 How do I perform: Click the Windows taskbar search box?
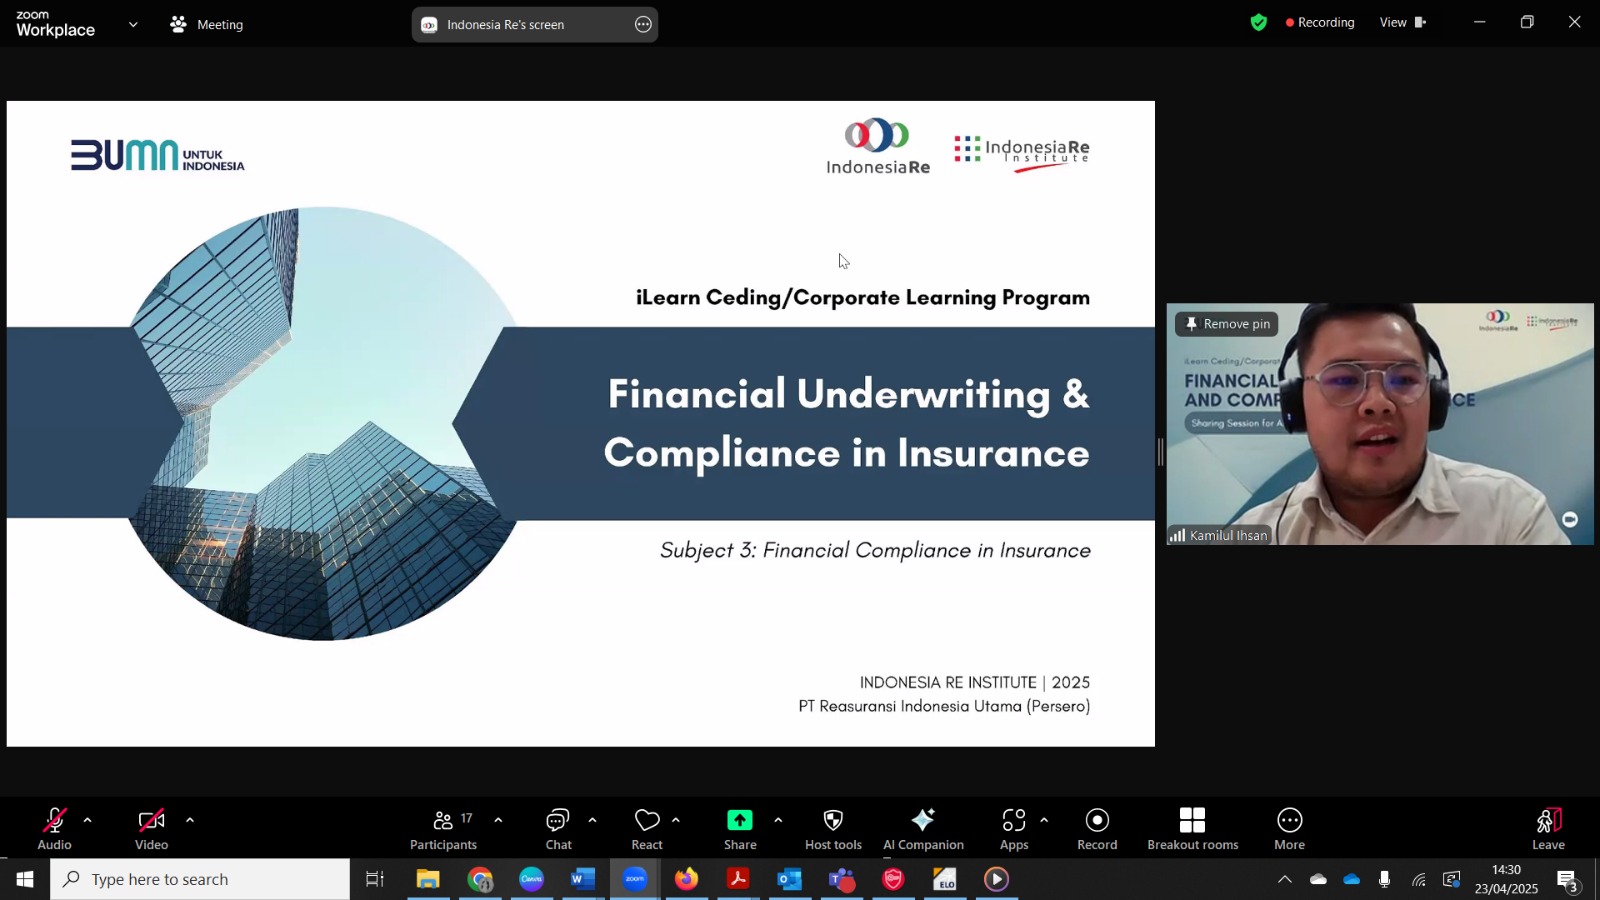click(x=200, y=879)
